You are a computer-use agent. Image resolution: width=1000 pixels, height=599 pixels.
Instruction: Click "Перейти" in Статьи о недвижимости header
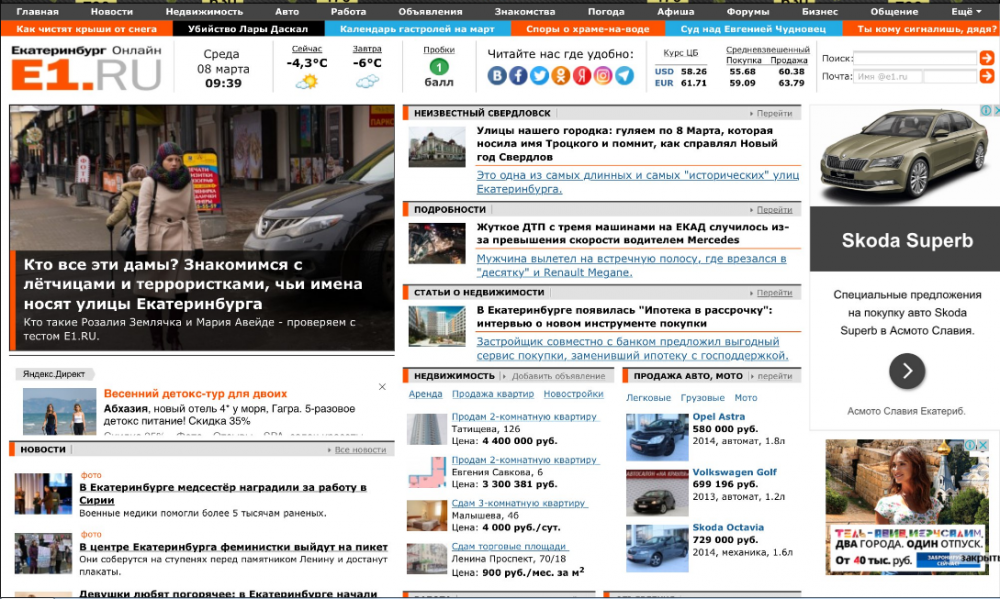(x=774, y=293)
